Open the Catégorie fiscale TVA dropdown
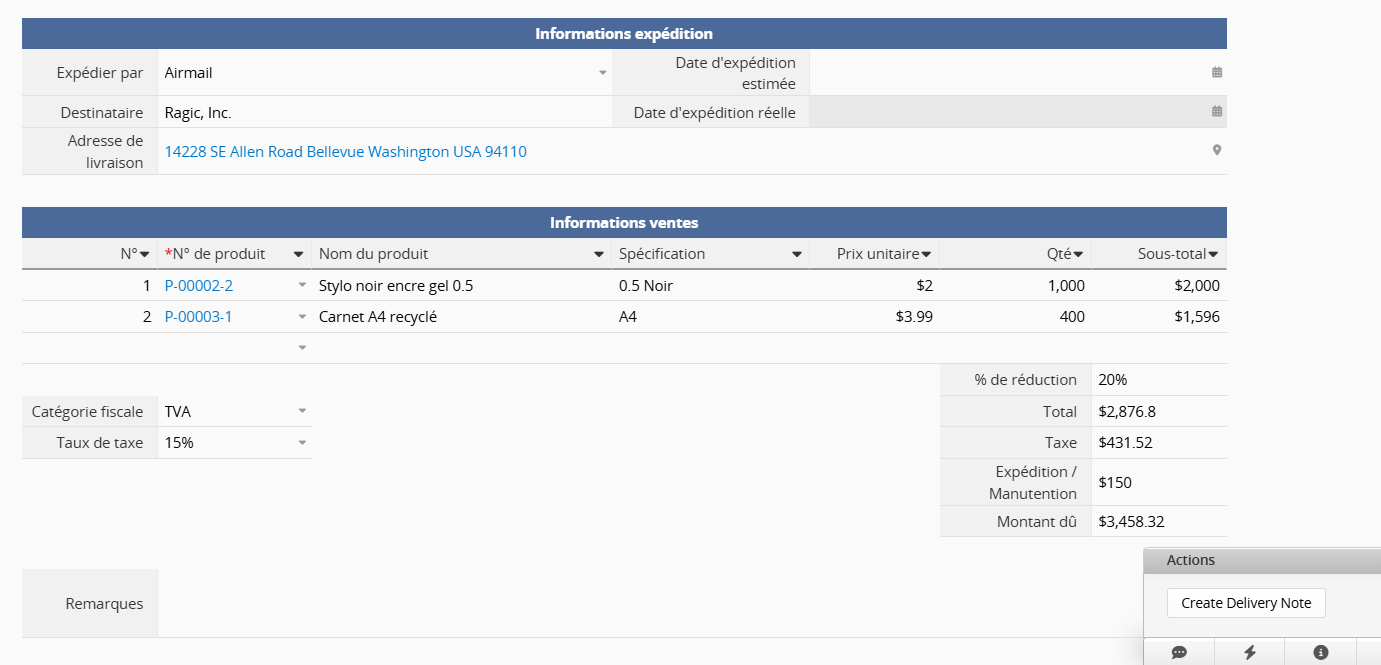Screen dimensions: 1381x665 302,411
